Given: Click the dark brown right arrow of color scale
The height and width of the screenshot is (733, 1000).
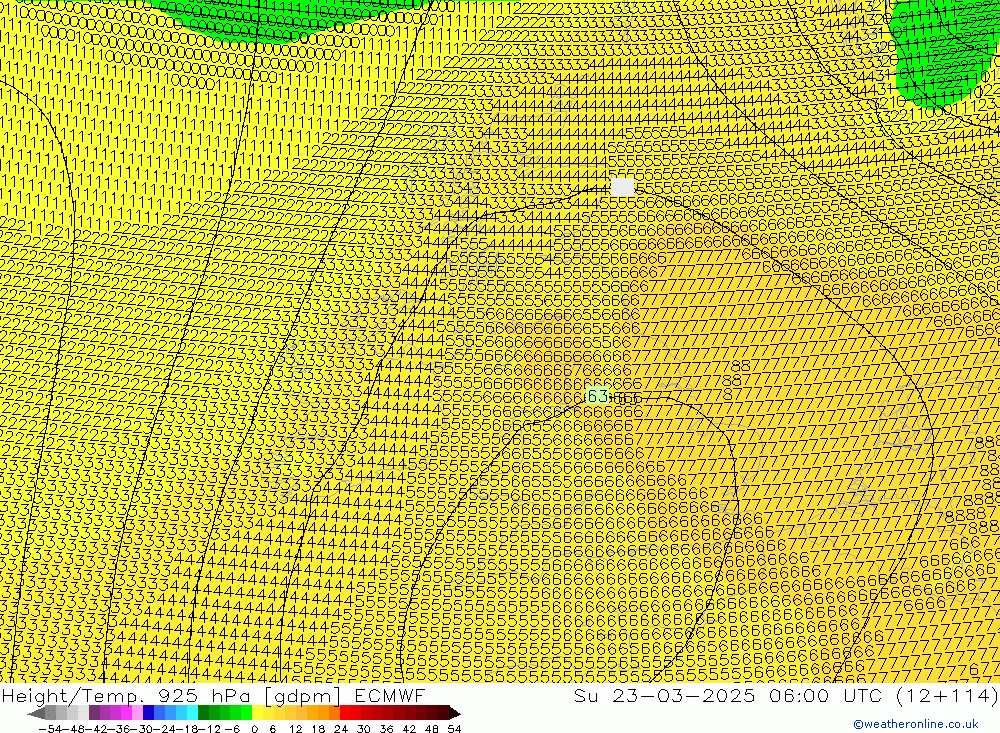Looking at the screenshot, I should click(455, 714).
